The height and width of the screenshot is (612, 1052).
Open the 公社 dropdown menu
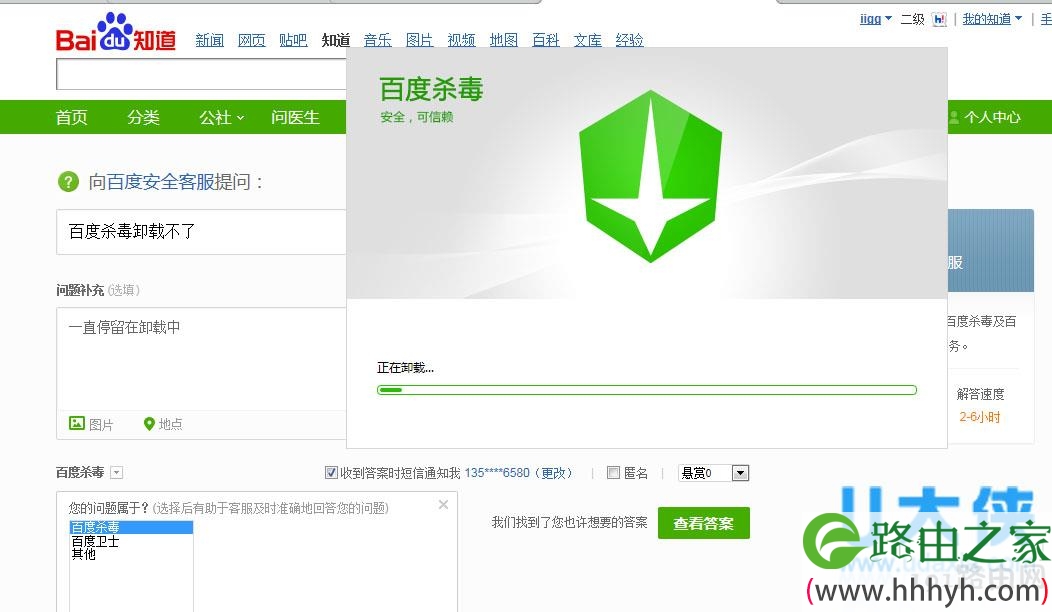pos(220,117)
